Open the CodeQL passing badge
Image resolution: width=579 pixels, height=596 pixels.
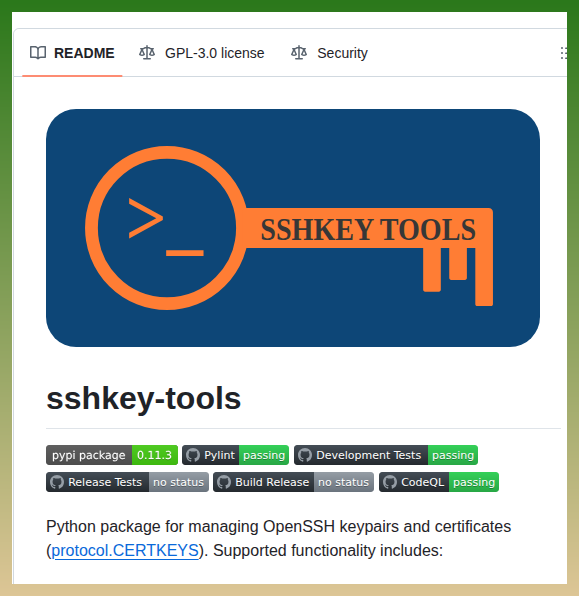click(439, 482)
